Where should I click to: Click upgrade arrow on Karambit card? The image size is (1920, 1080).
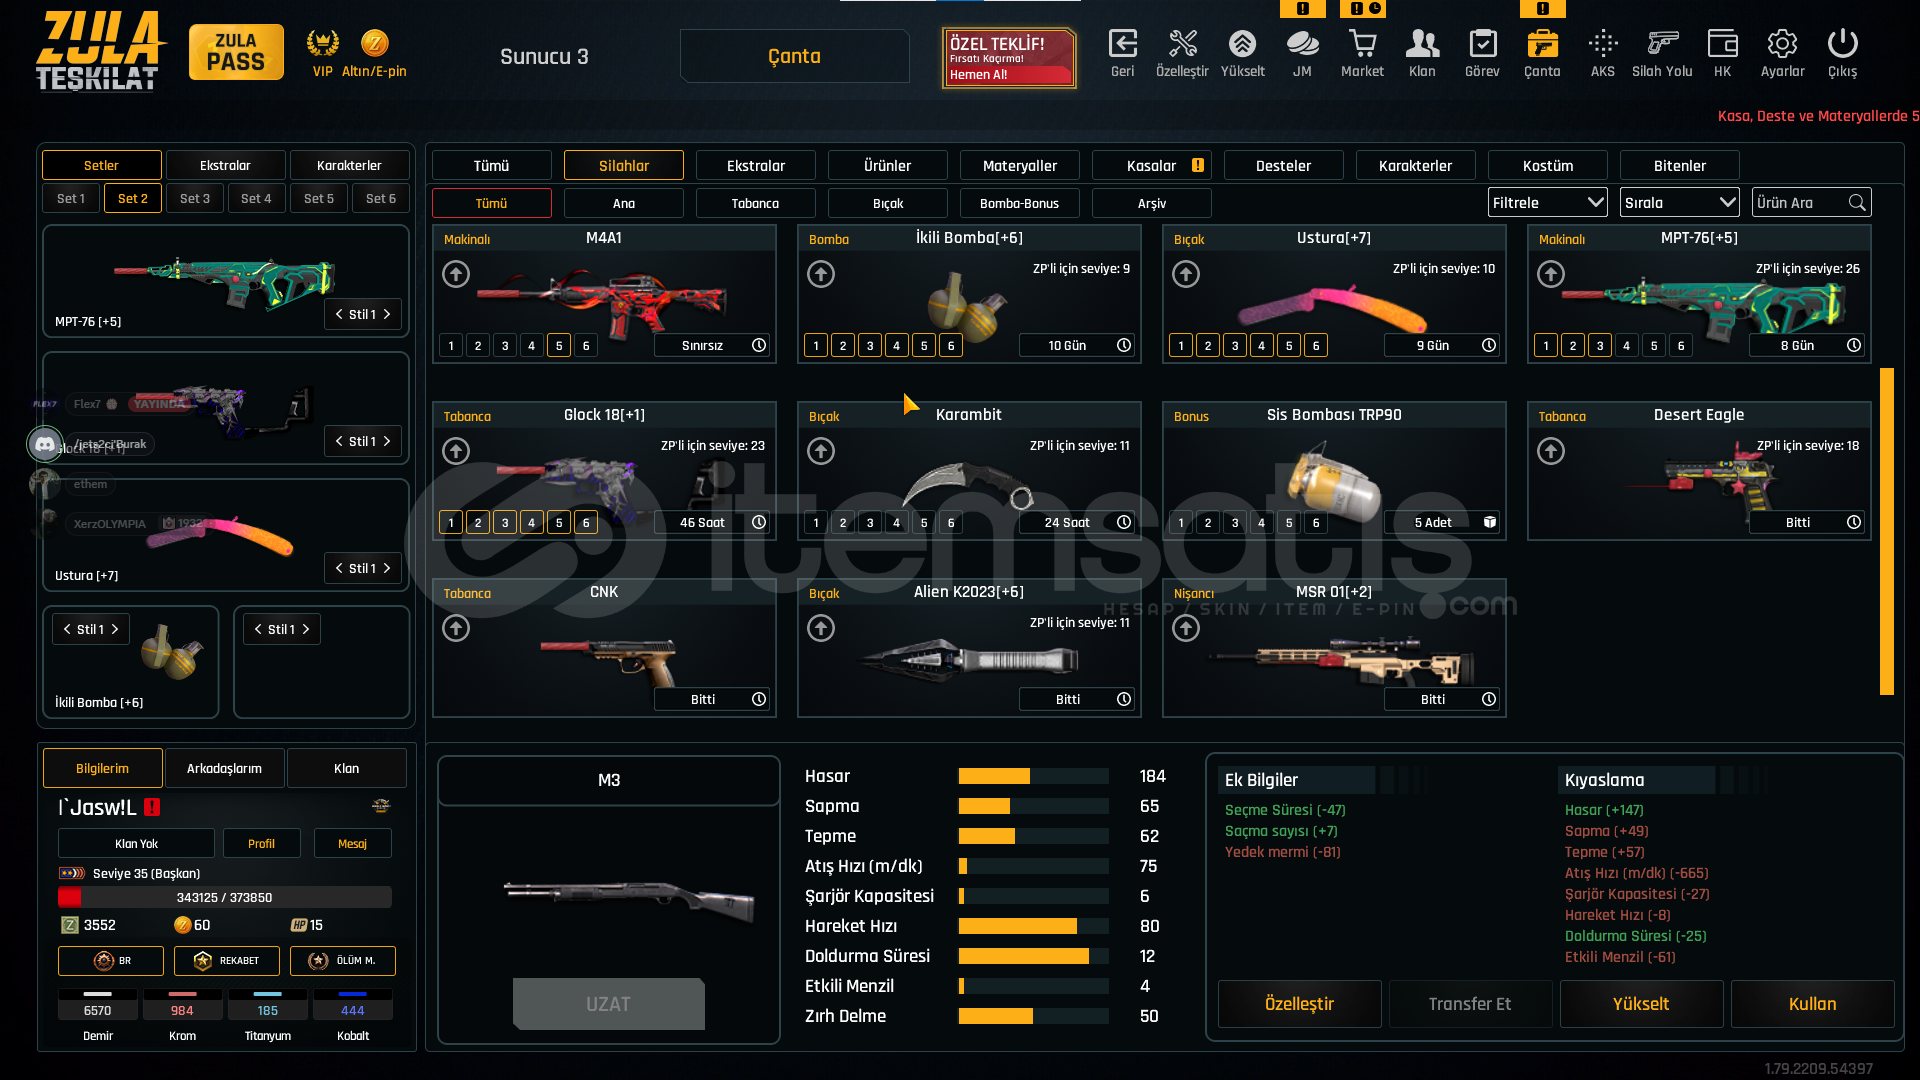pyautogui.click(x=821, y=451)
